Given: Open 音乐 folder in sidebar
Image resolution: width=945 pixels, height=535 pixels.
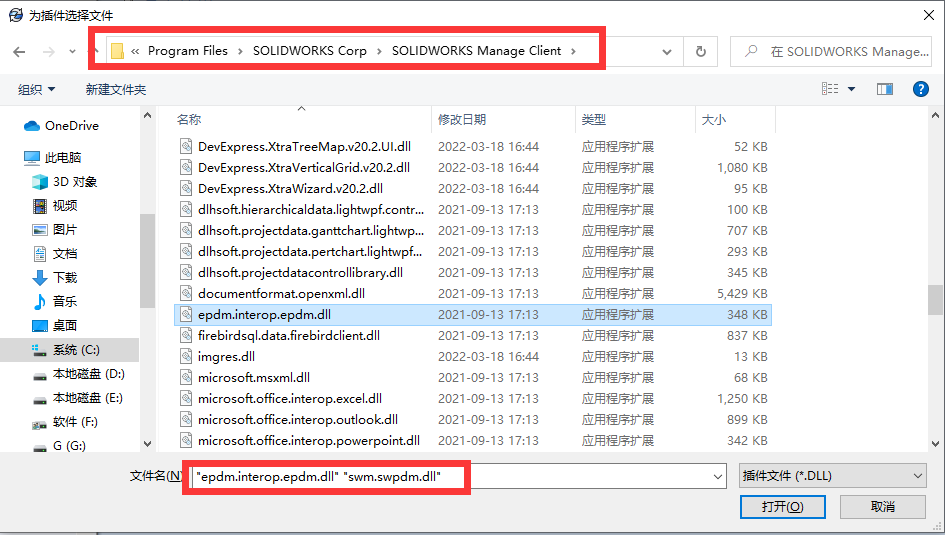Looking at the screenshot, I should (55, 302).
